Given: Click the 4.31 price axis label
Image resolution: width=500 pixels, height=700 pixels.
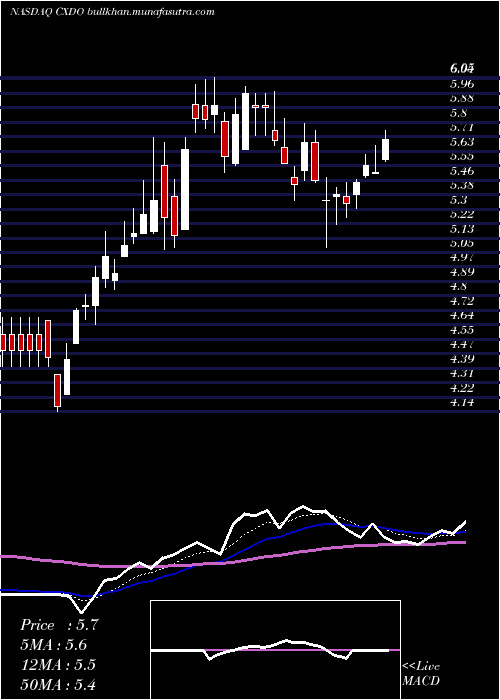Looking at the screenshot, I should coord(462,373).
